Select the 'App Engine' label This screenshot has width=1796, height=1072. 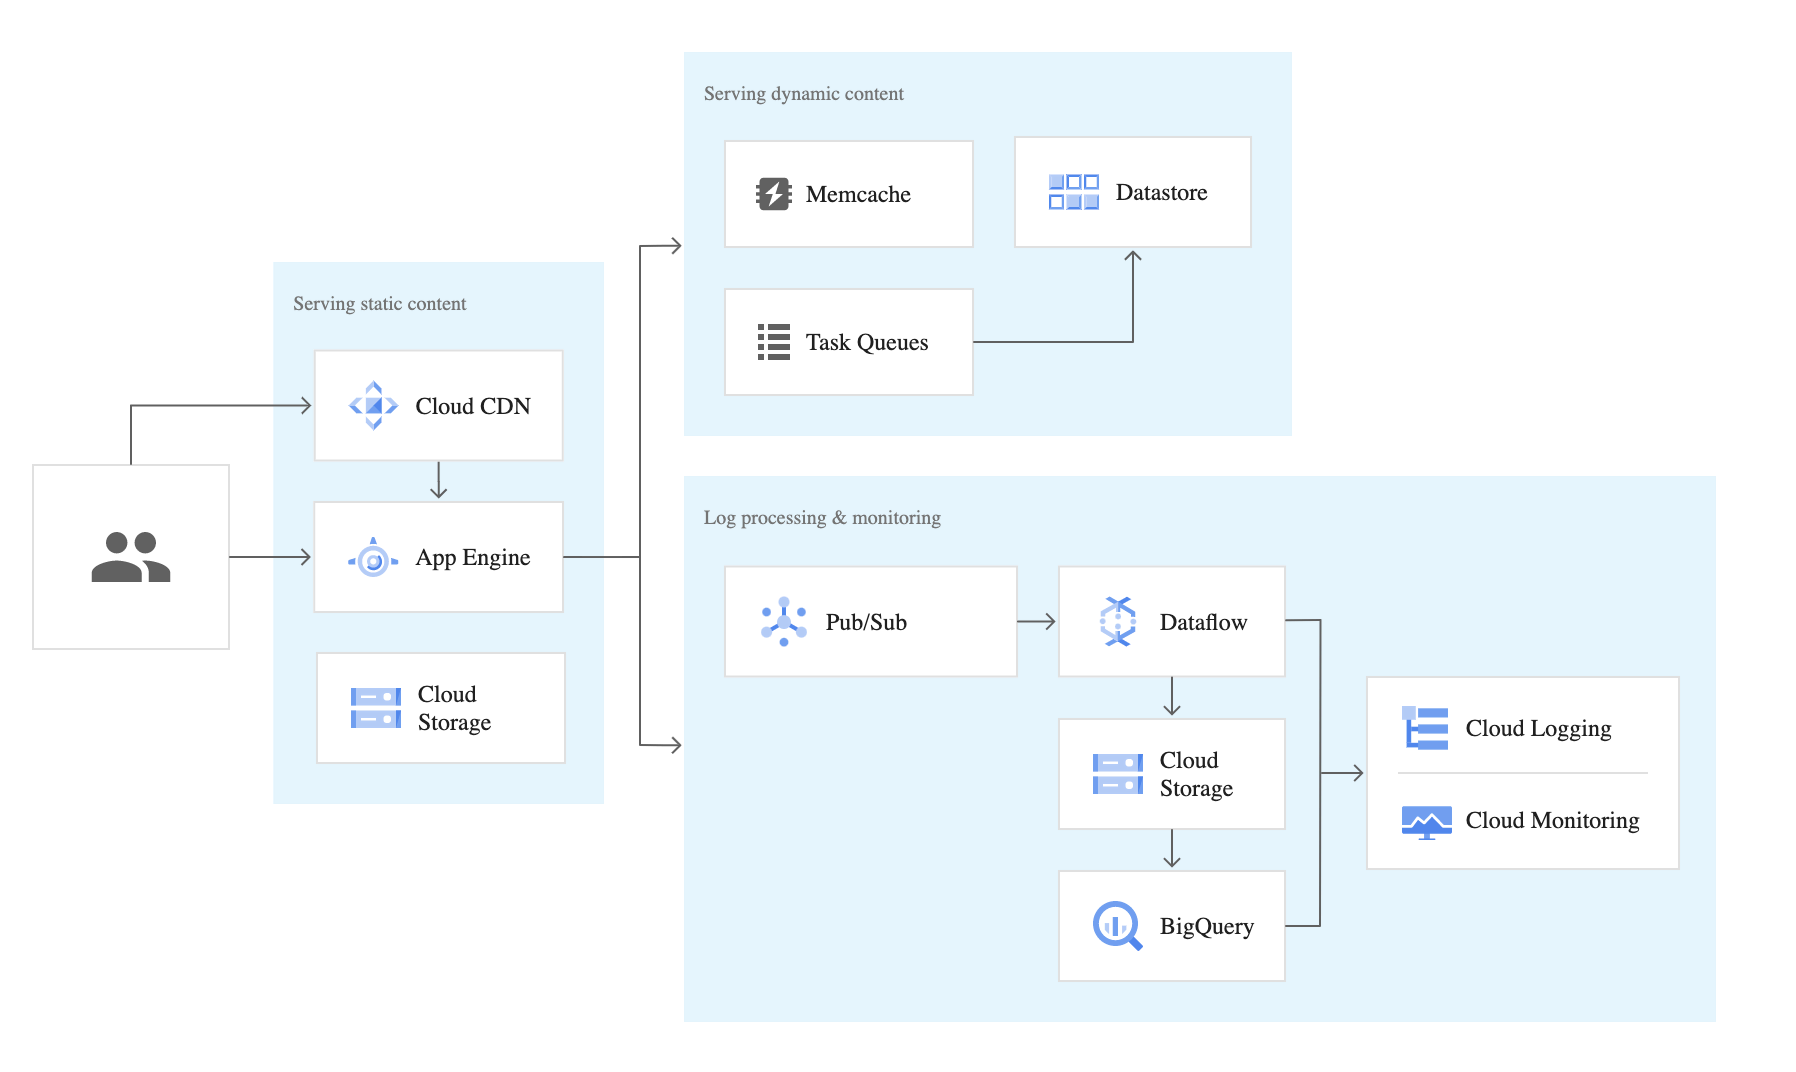[473, 558]
